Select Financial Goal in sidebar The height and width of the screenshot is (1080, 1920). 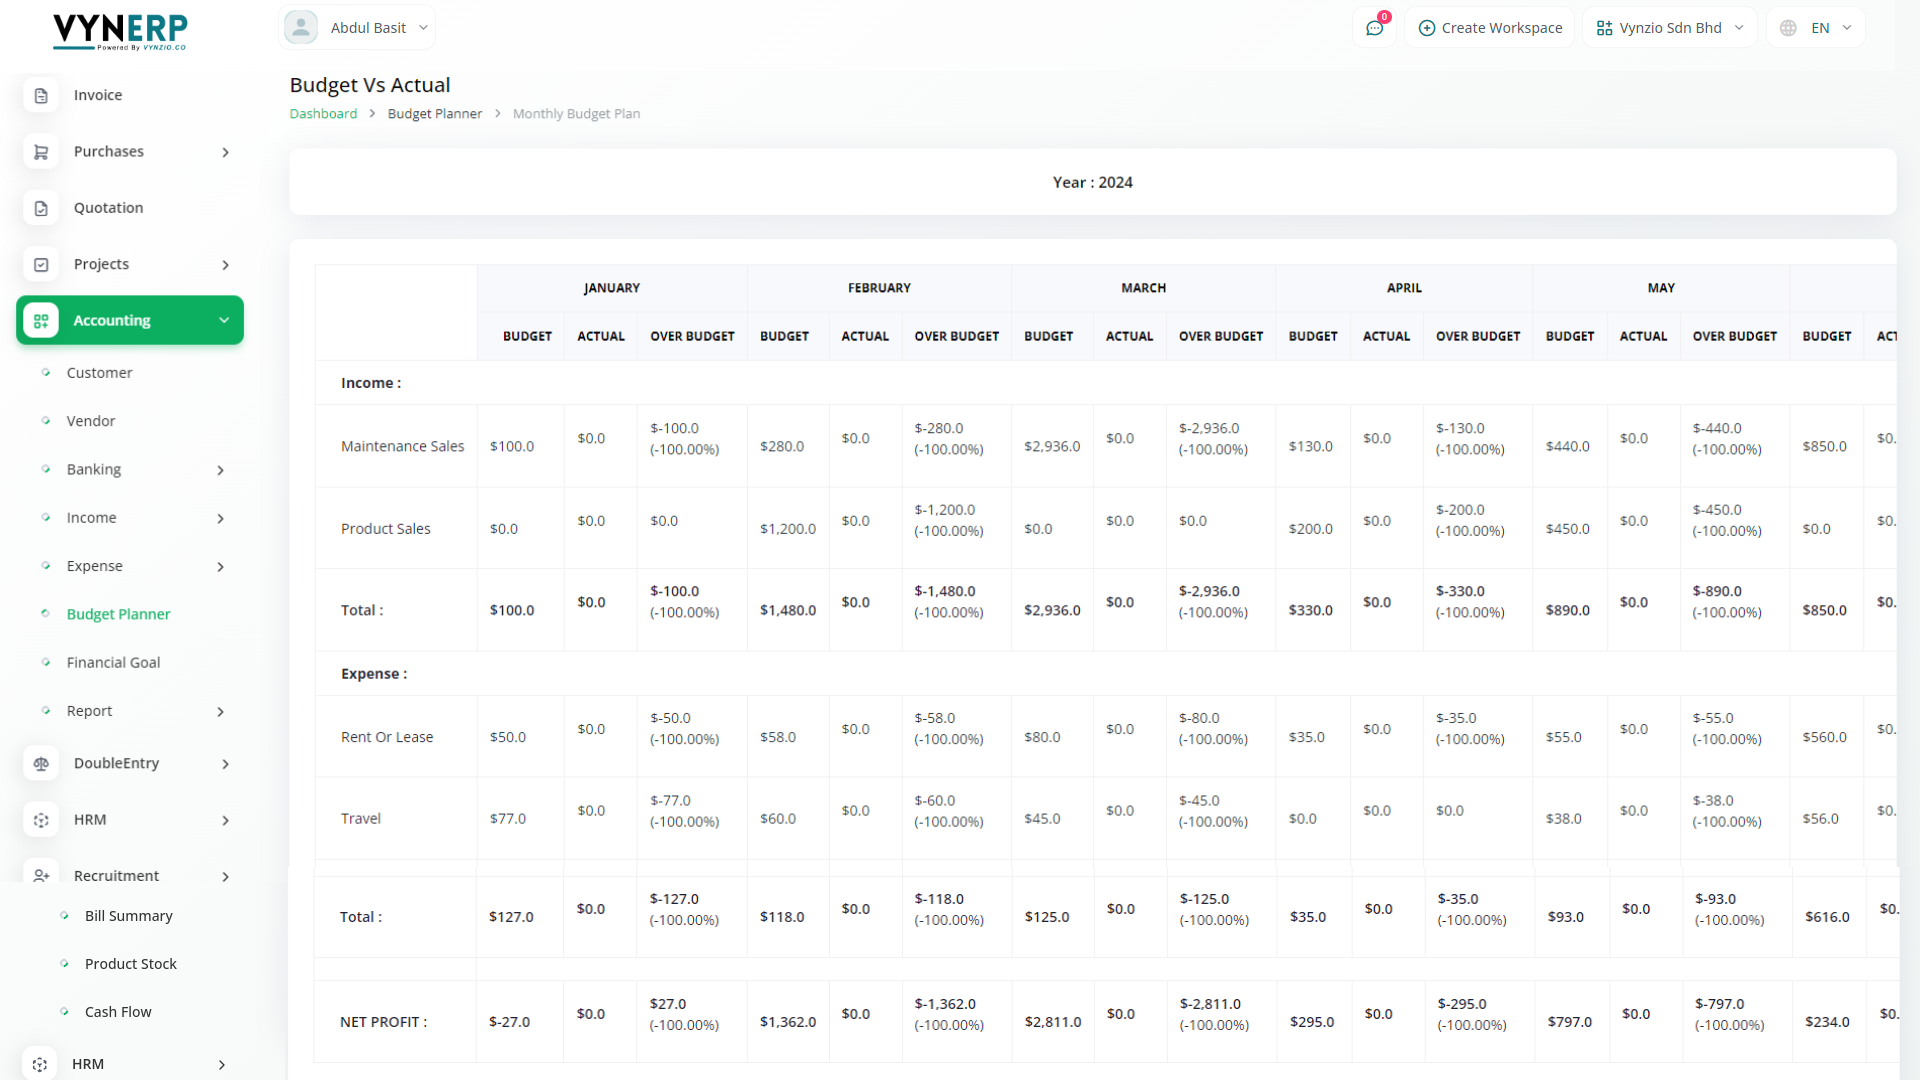coord(113,662)
